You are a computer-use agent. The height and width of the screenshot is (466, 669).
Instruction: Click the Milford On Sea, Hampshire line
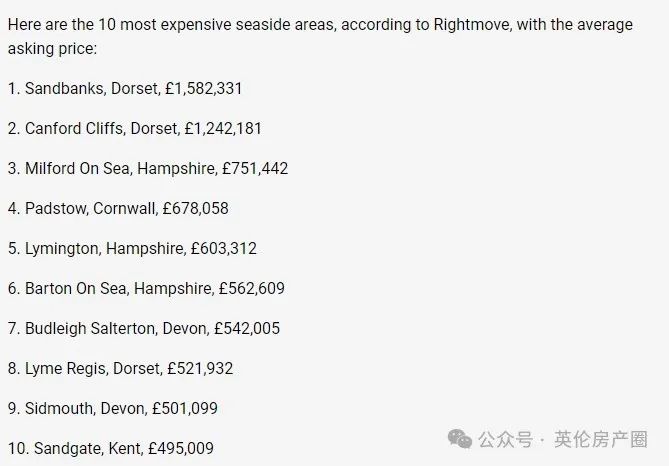pos(148,169)
